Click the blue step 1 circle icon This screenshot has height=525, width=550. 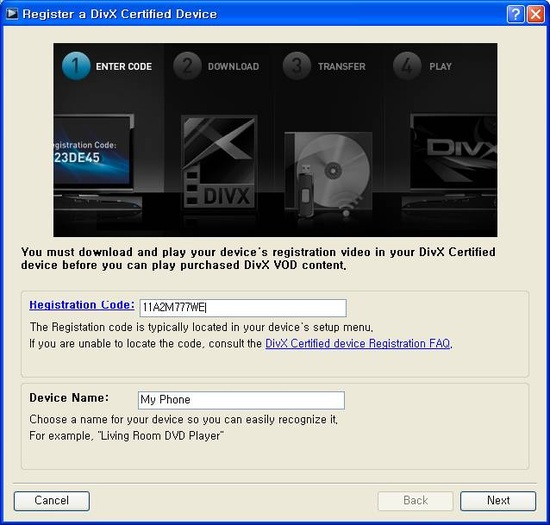point(76,66)
